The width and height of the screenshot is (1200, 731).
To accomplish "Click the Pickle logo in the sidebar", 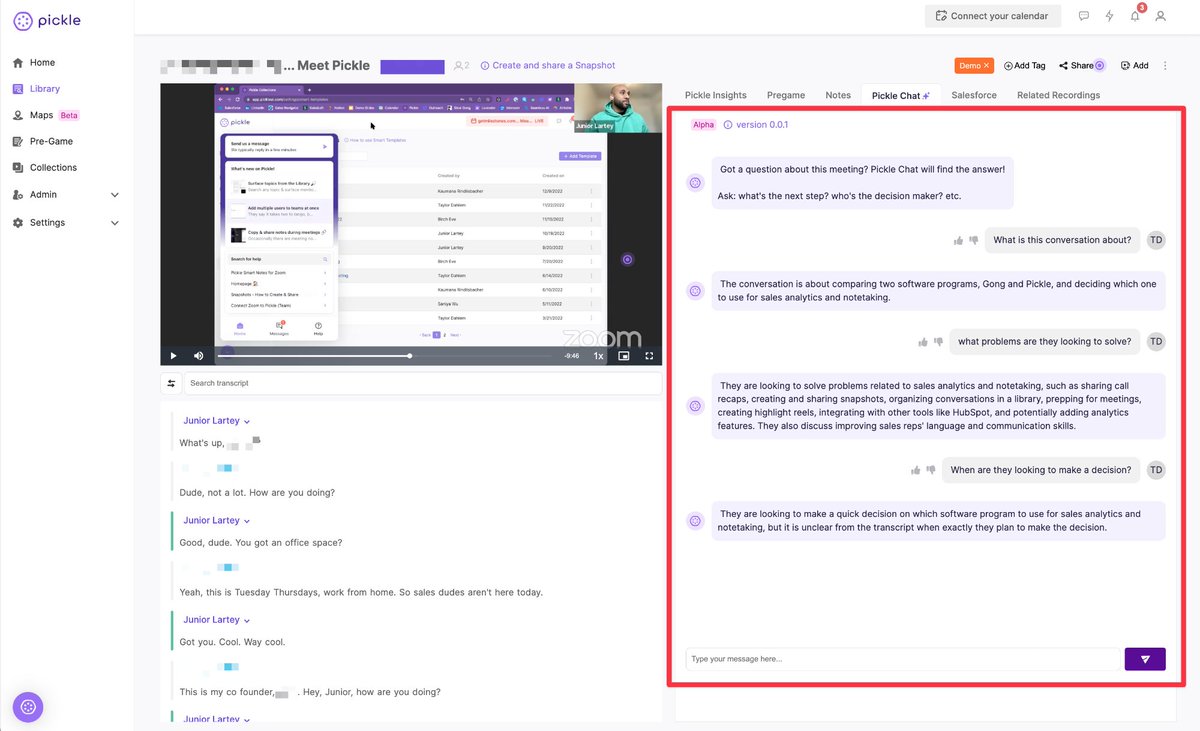I will point(46,21).
